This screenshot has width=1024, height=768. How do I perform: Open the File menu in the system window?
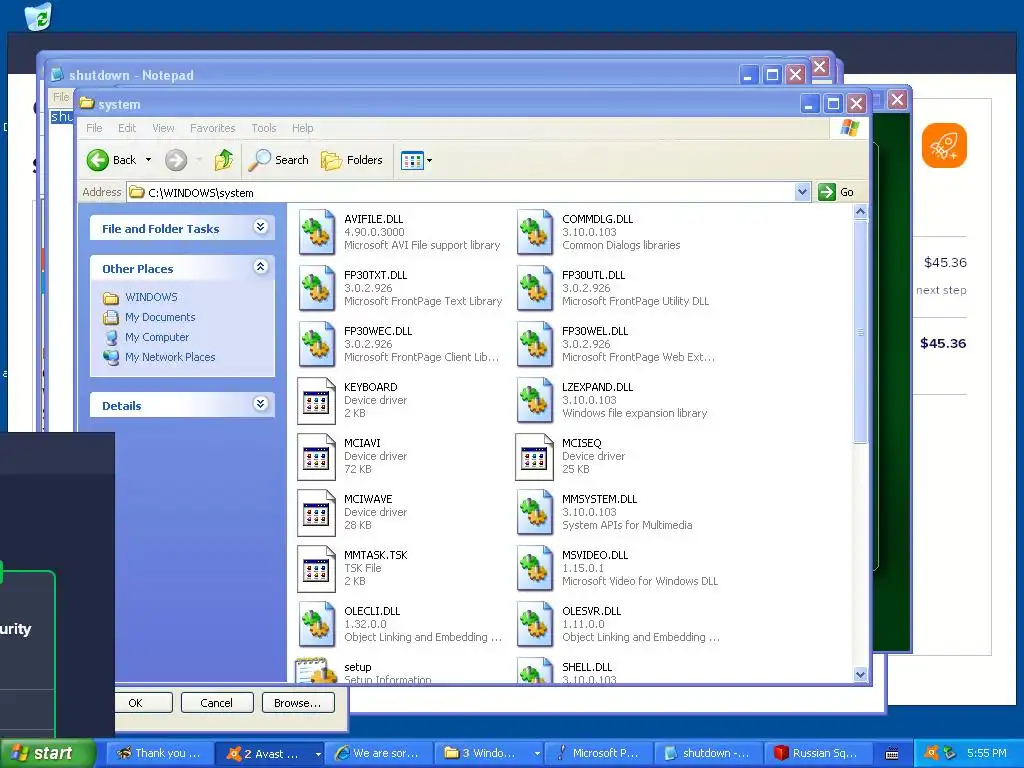point(94,128)
